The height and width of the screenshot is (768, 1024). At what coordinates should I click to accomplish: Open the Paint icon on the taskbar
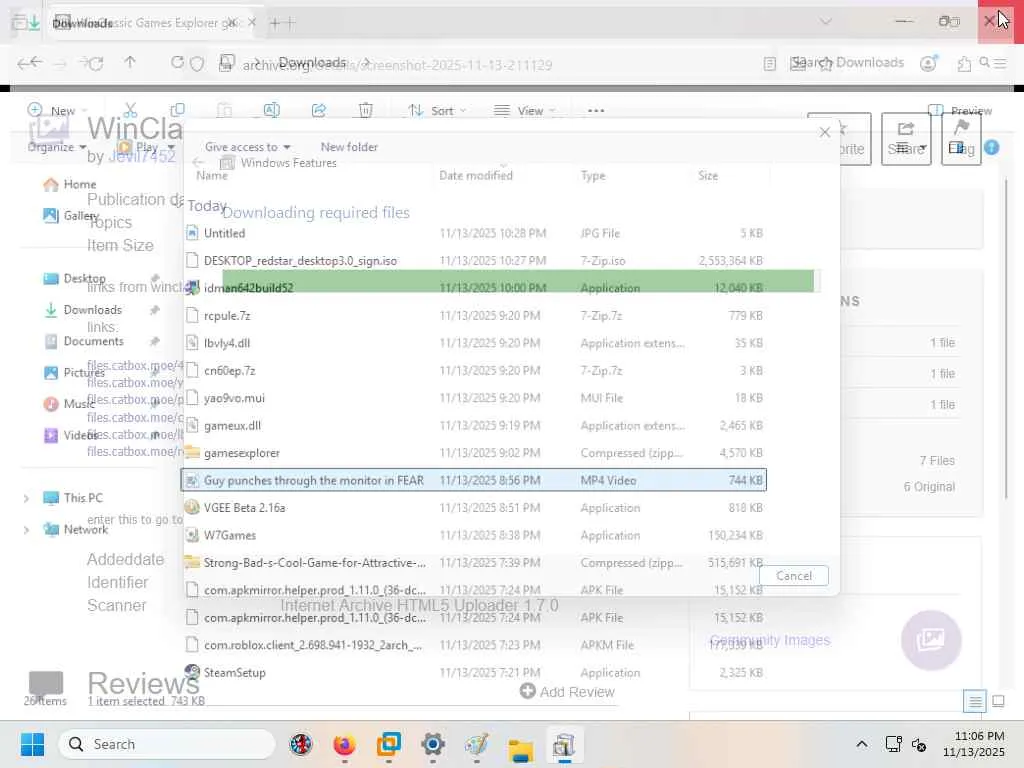[x=477, y=744]
